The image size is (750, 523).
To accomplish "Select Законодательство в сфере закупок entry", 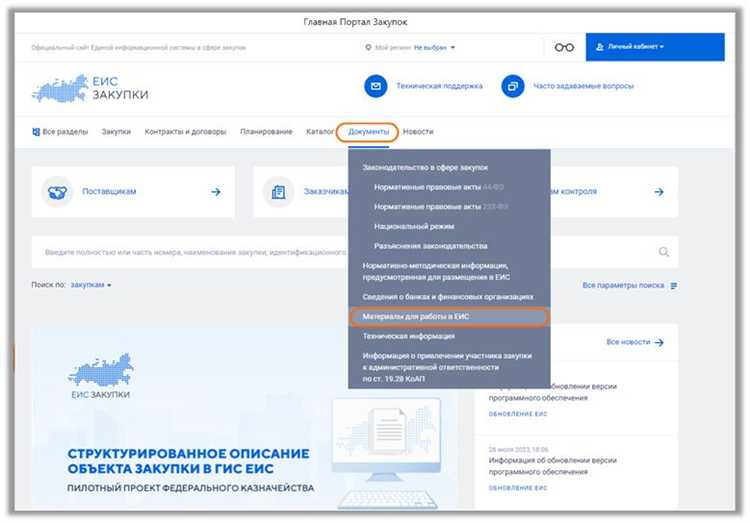I will (x=425, y=167).
